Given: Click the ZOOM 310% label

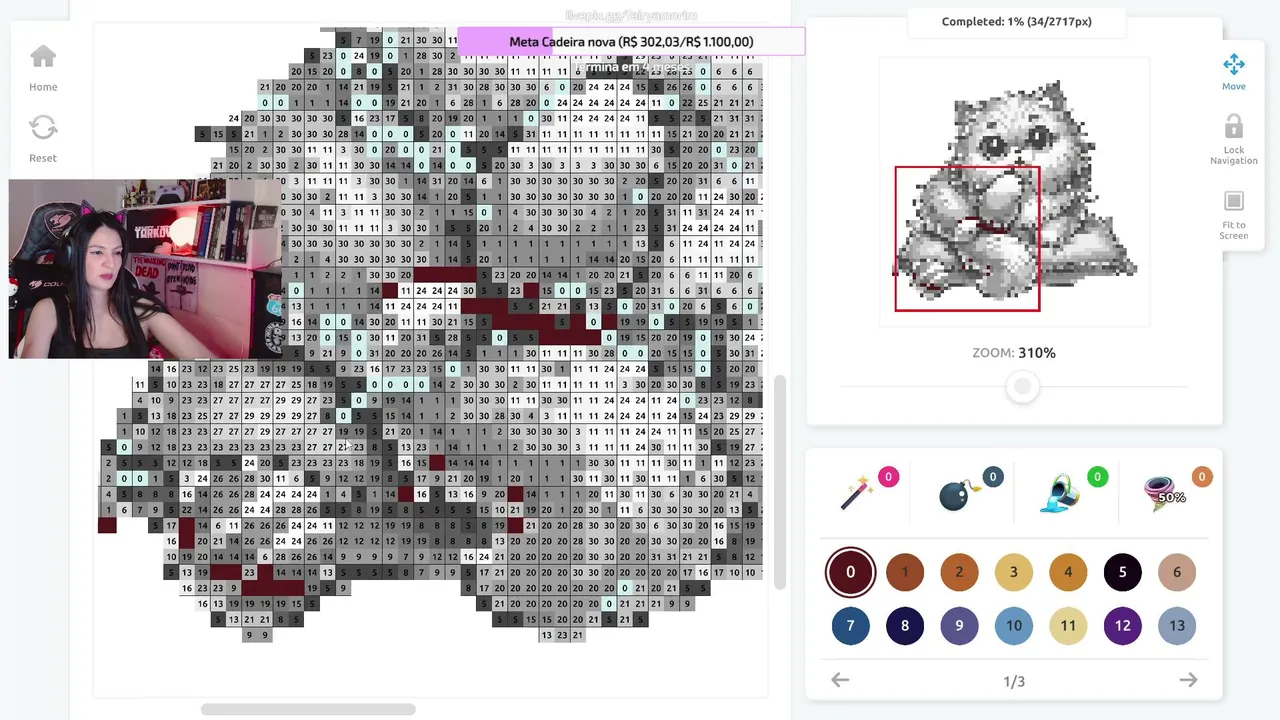Looking at the screenshot, I should 1014,353.
